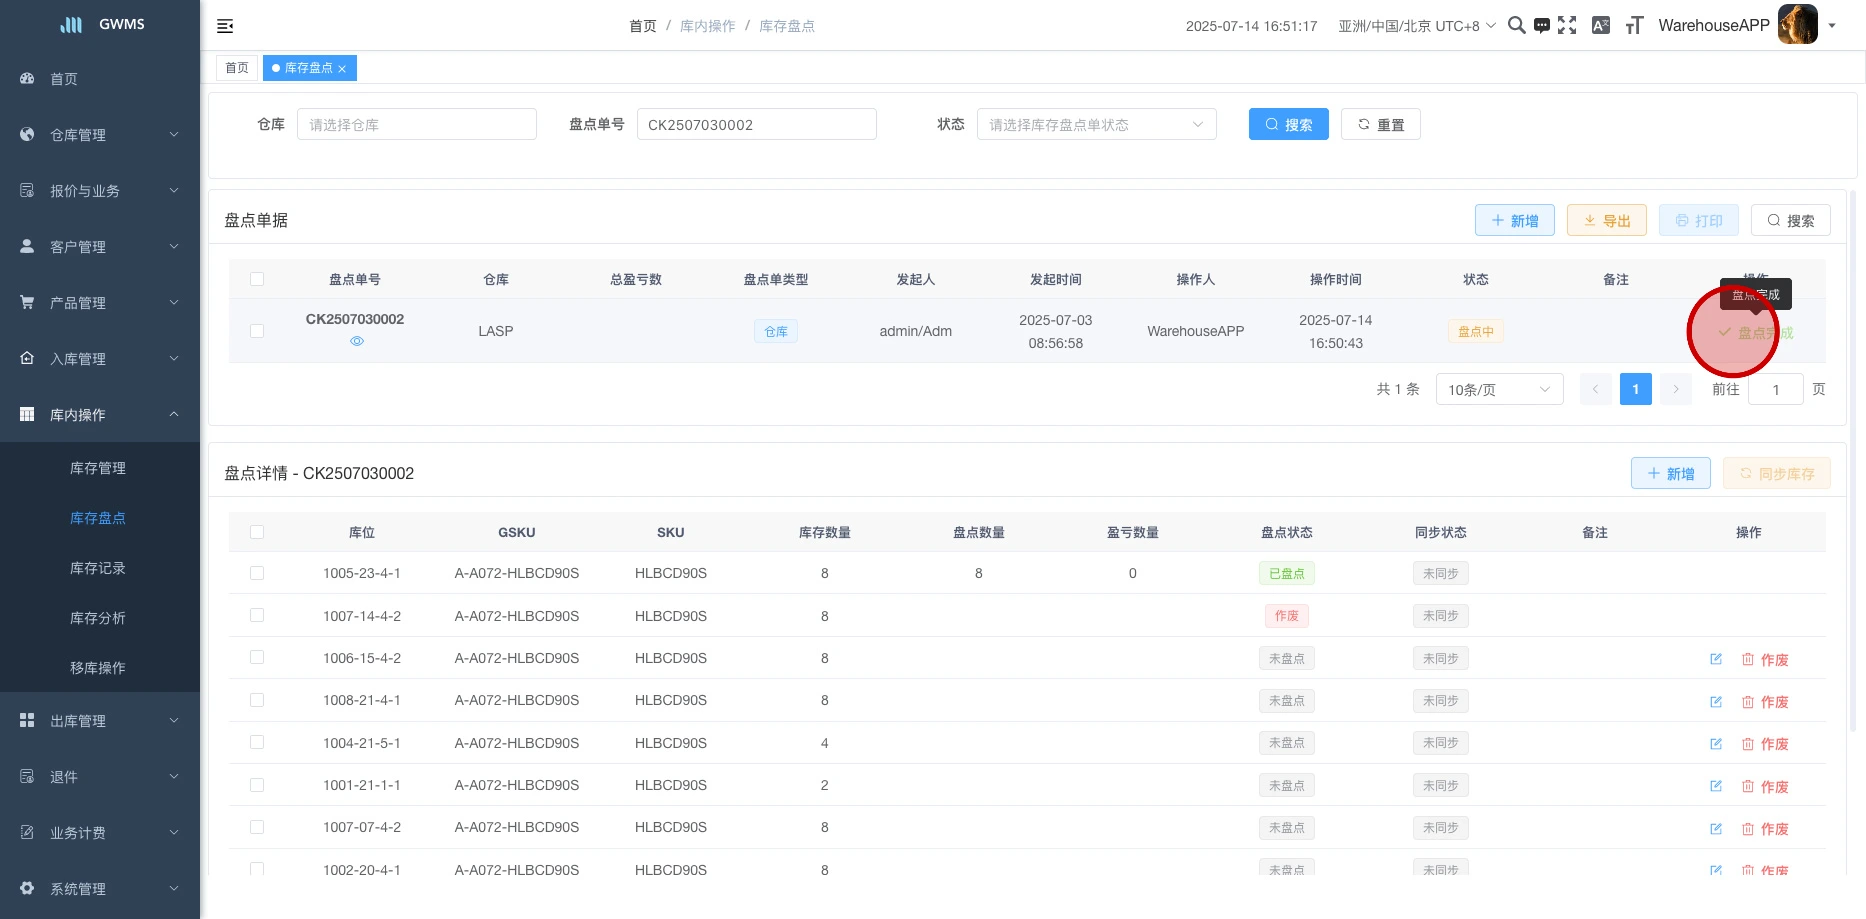The width and height of the screenshot is (1866, 919).
Task: Click eye icon under CK2507030002
Action: 357,341
